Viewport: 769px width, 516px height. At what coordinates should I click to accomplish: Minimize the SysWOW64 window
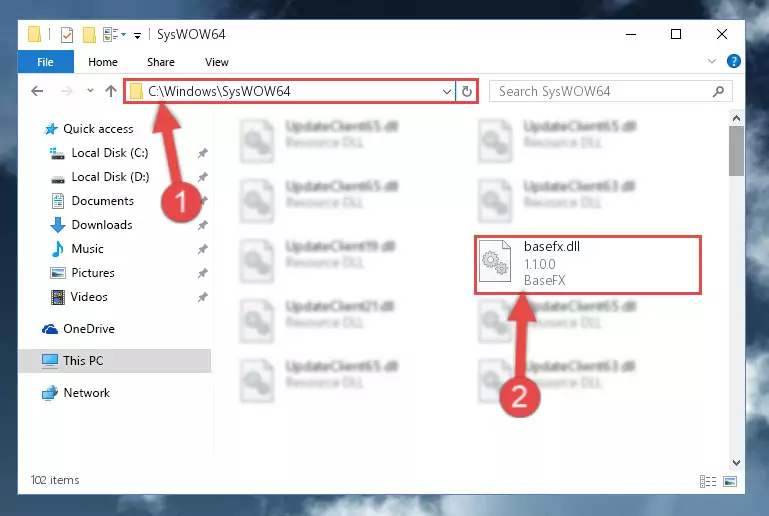tap(631, 34)
